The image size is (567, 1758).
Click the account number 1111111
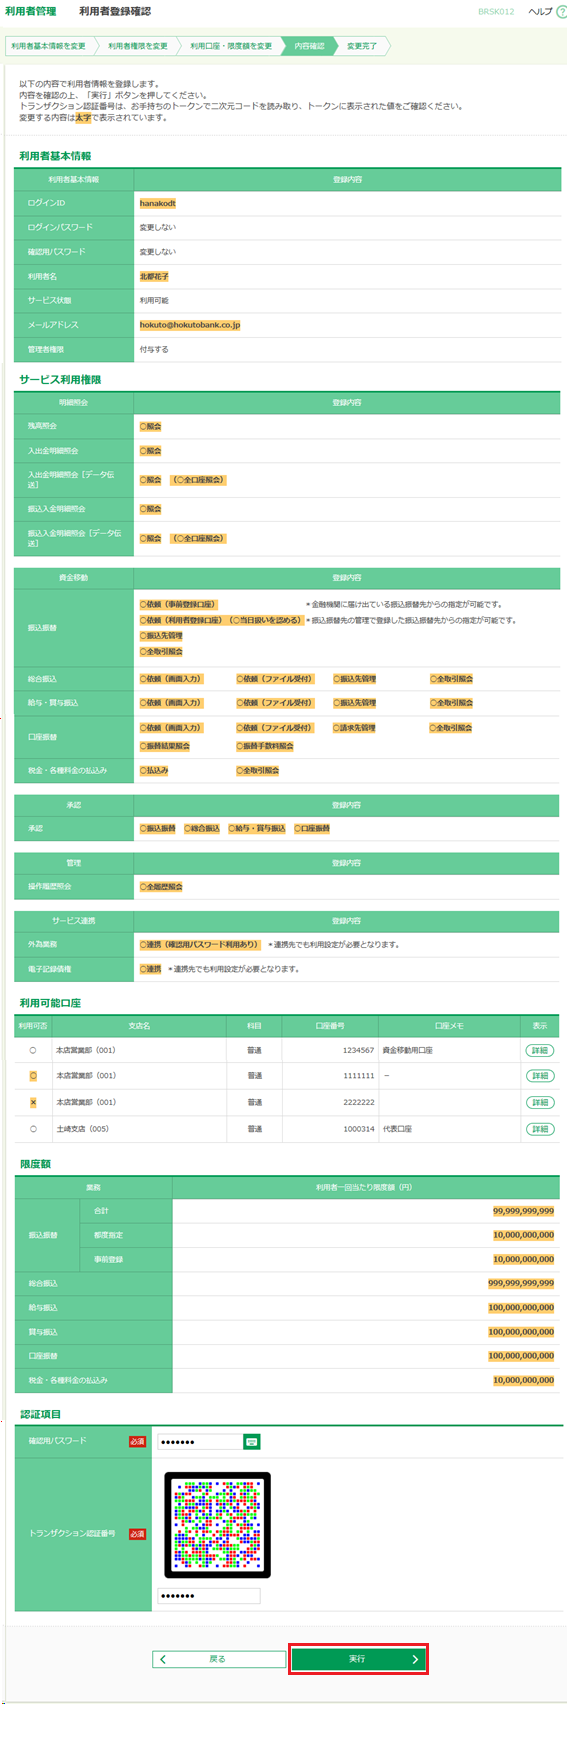tap(359, 1076)
